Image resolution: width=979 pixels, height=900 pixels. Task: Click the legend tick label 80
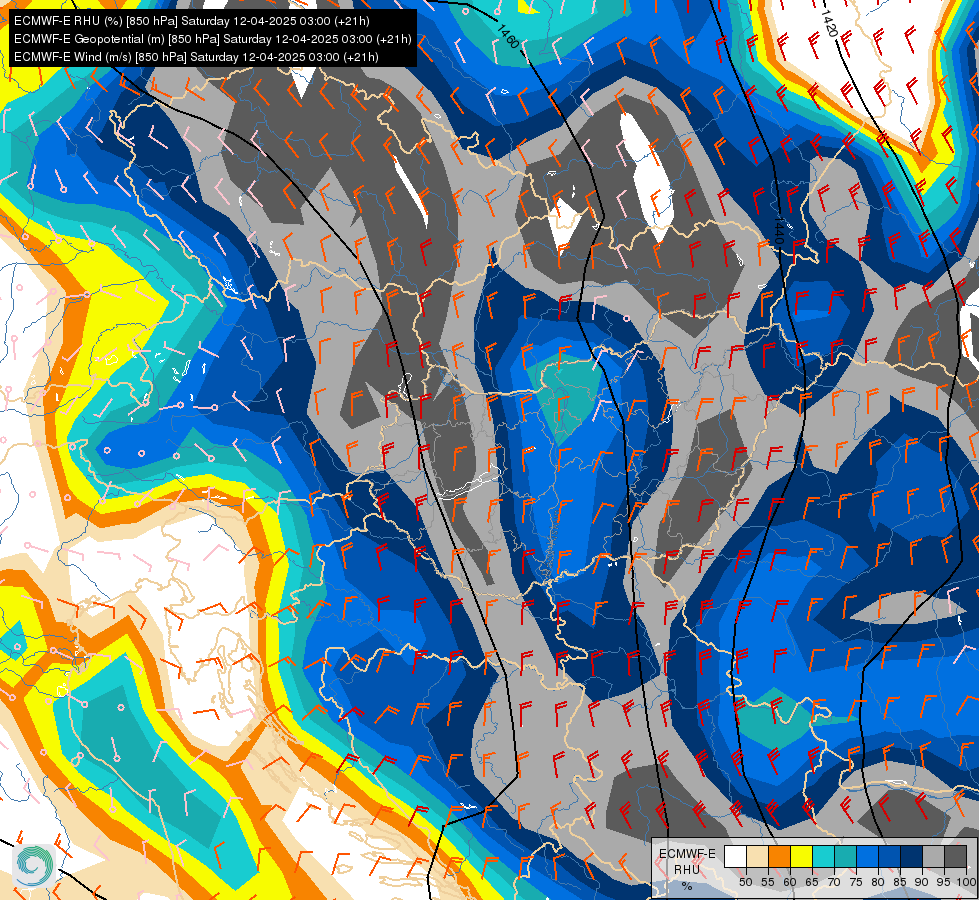(x=878, y=882)
